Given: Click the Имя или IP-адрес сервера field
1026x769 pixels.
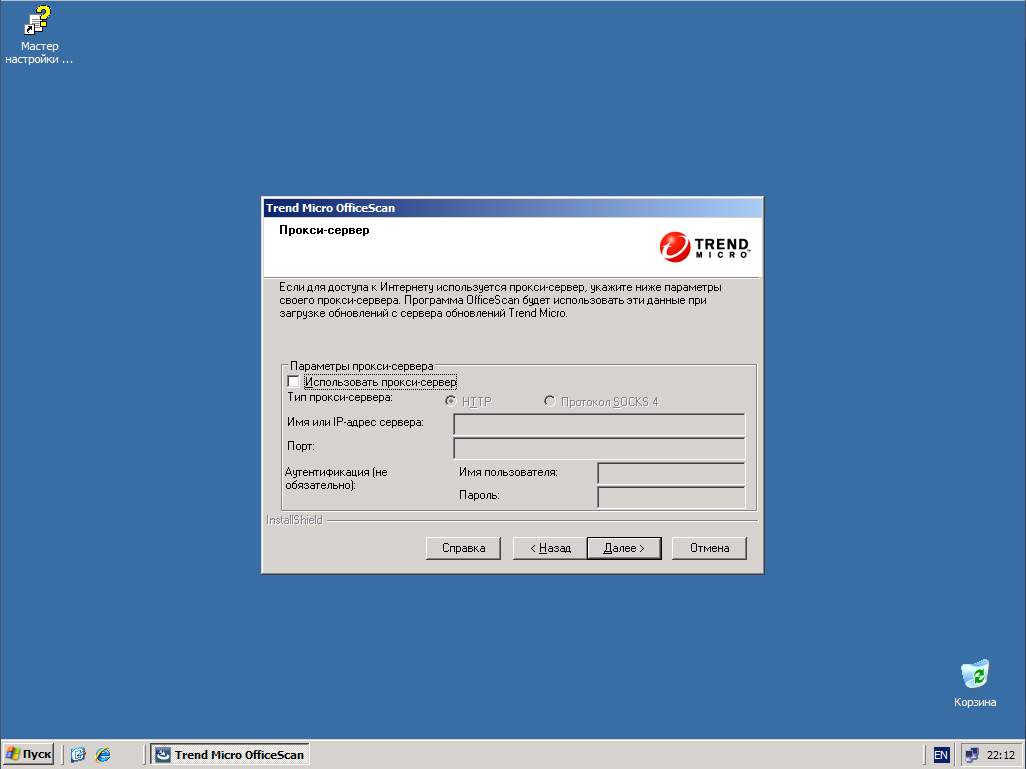Looking at the screenshot, I should point(599,425).
